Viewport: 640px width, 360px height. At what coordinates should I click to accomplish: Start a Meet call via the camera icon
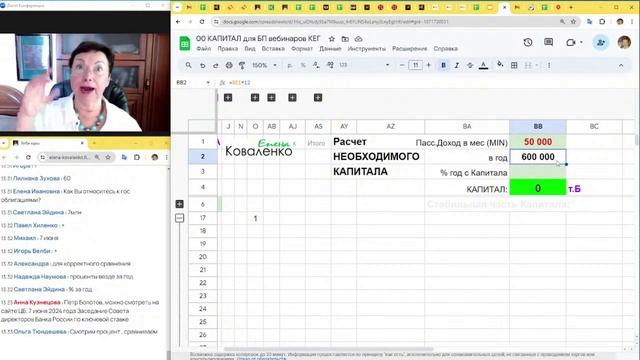[x=571, y=42]
